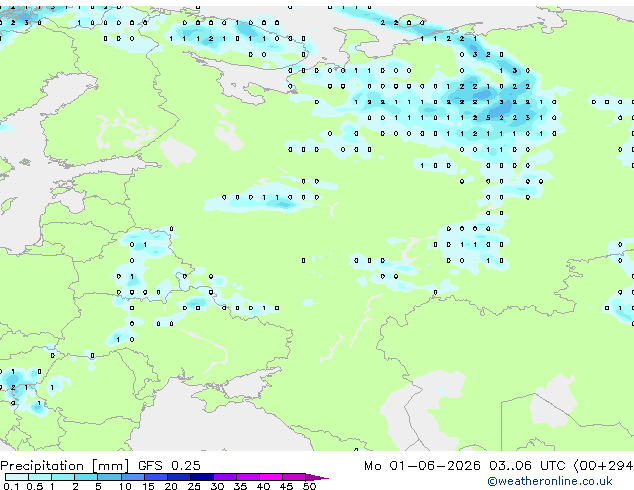Select the 15–20 mm legend swatch
The width and height of the screenshot is (634, 490).
pos(155,477)
